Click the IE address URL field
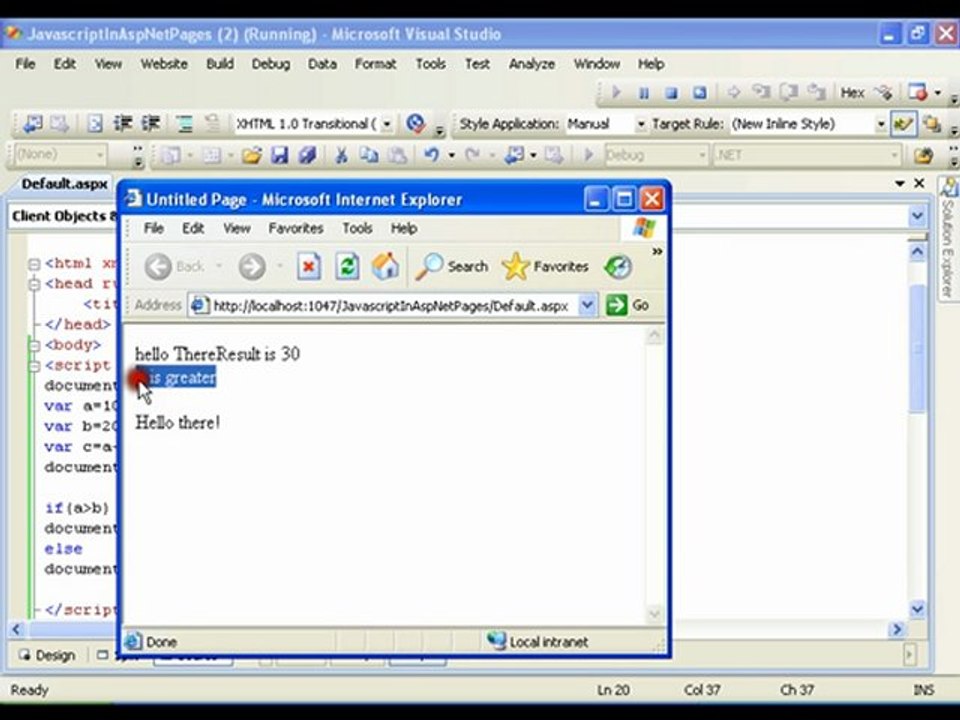 click(x=394, y=305)
